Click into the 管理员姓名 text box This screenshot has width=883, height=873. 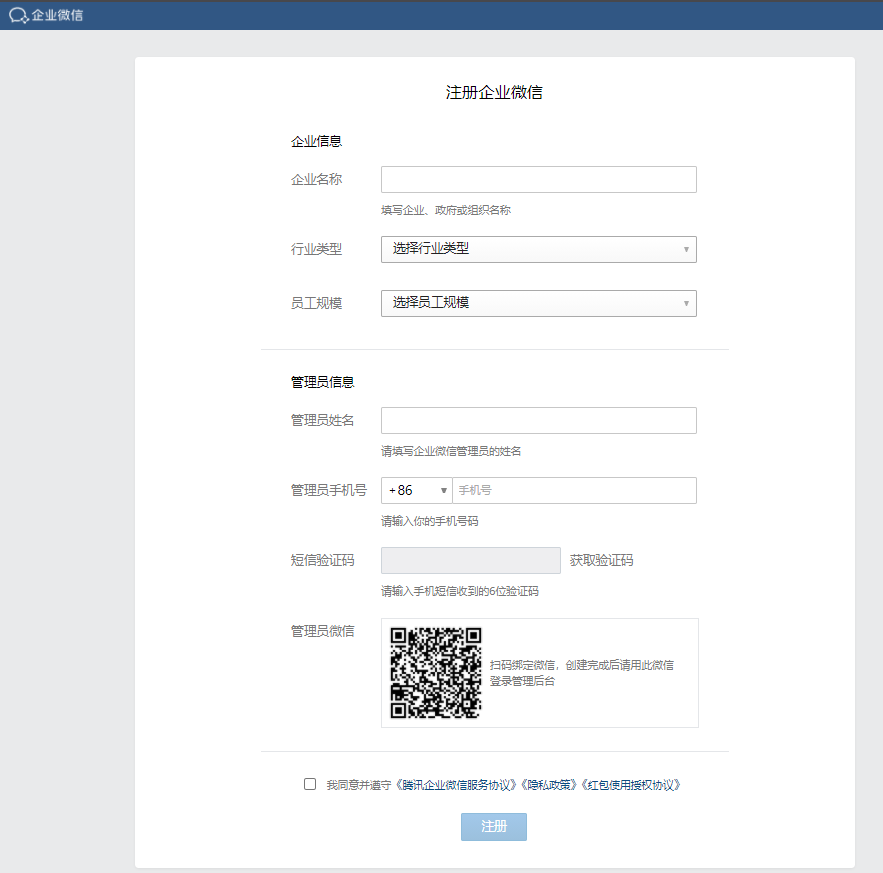[x=538, y=421]
